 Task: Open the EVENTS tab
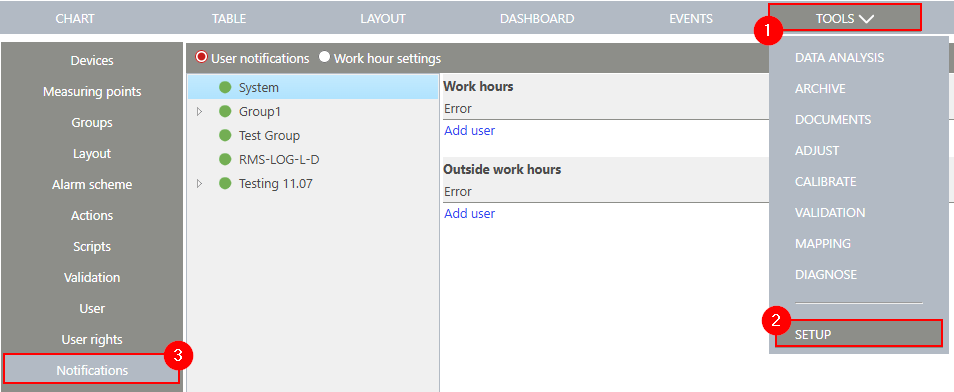[x=691, y=18]
